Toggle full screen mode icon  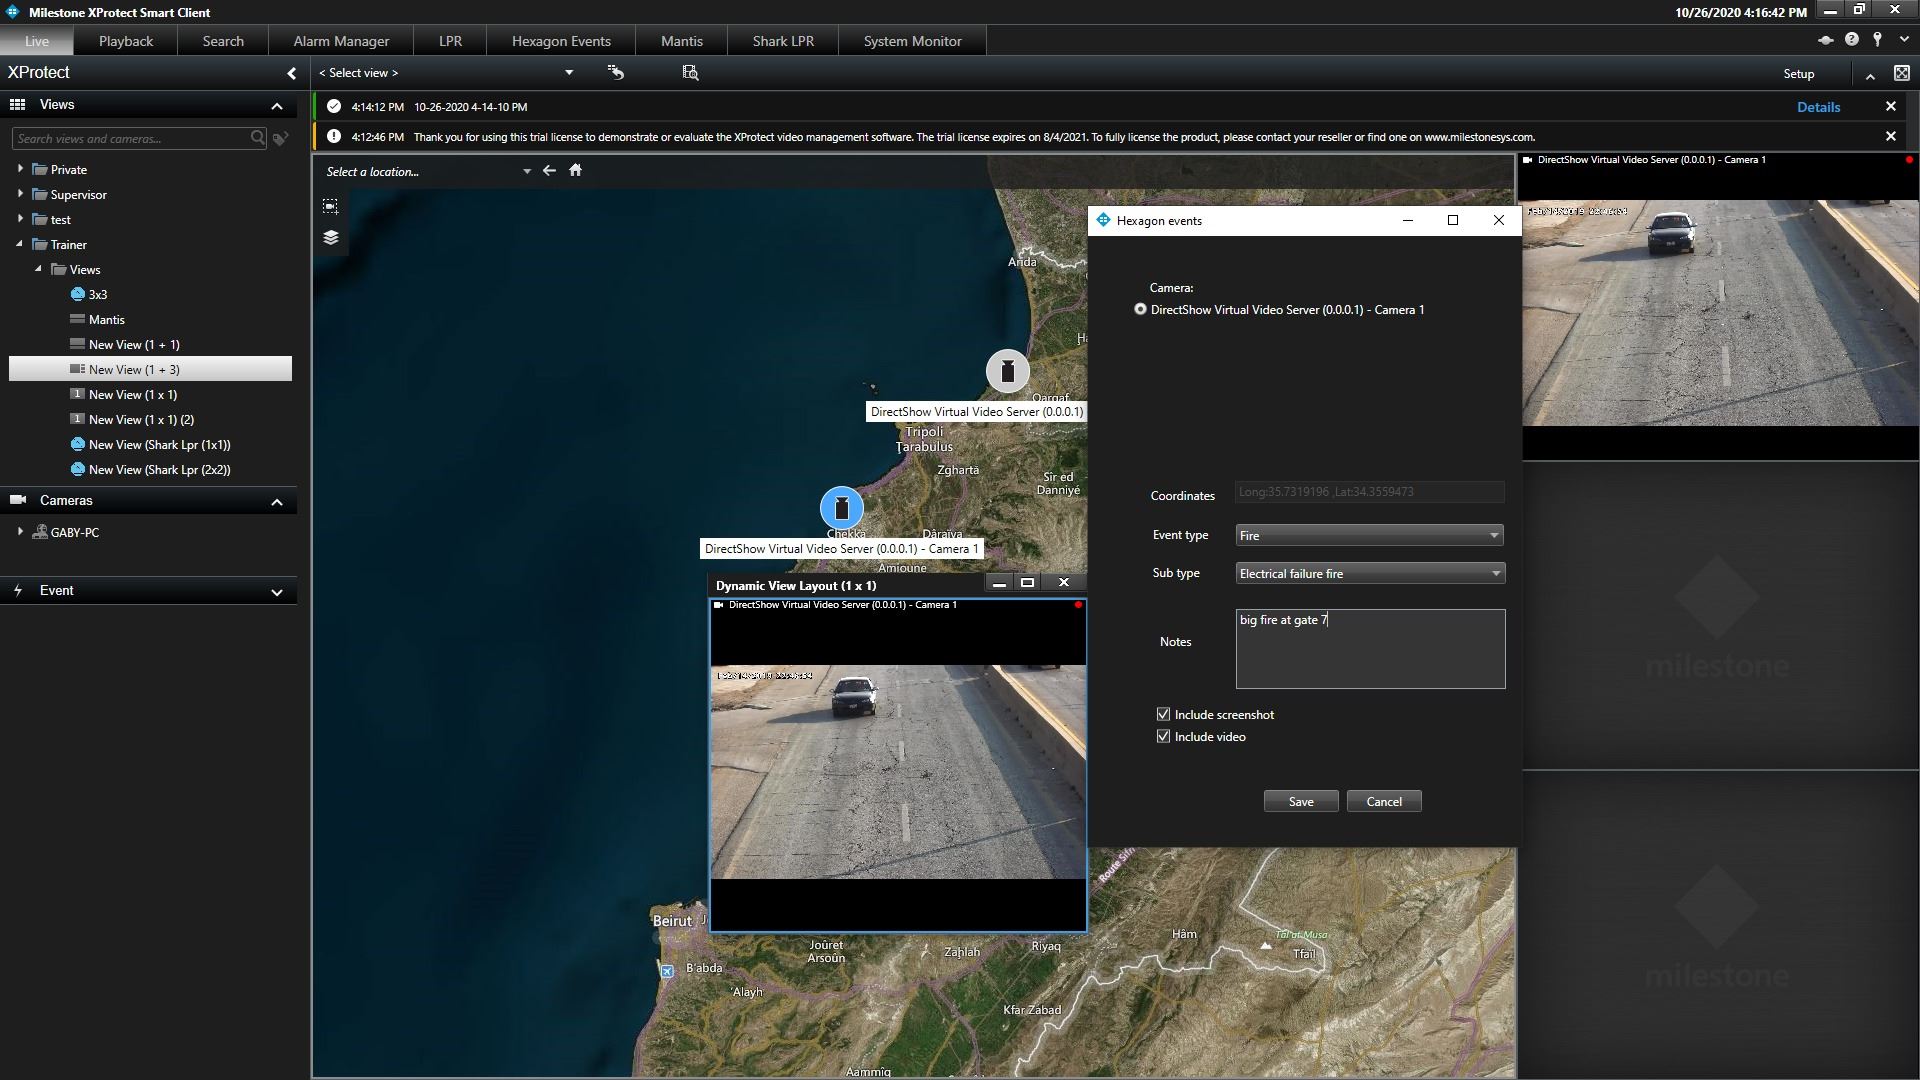click(x=1901, y=73)
